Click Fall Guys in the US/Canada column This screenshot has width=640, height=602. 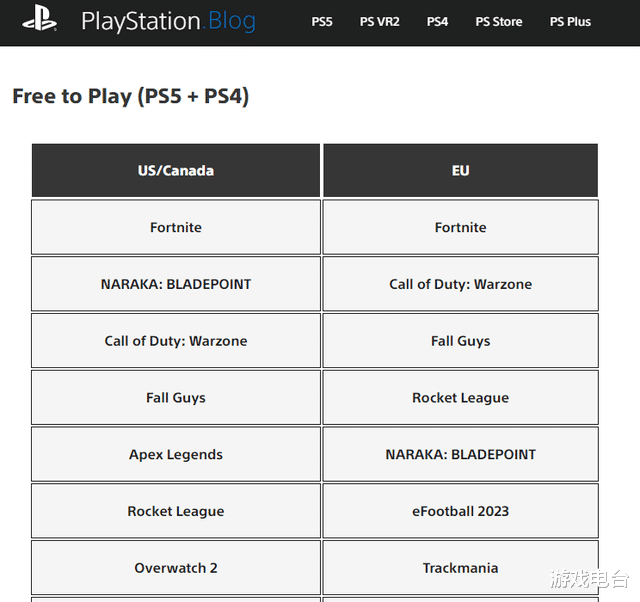176,398
